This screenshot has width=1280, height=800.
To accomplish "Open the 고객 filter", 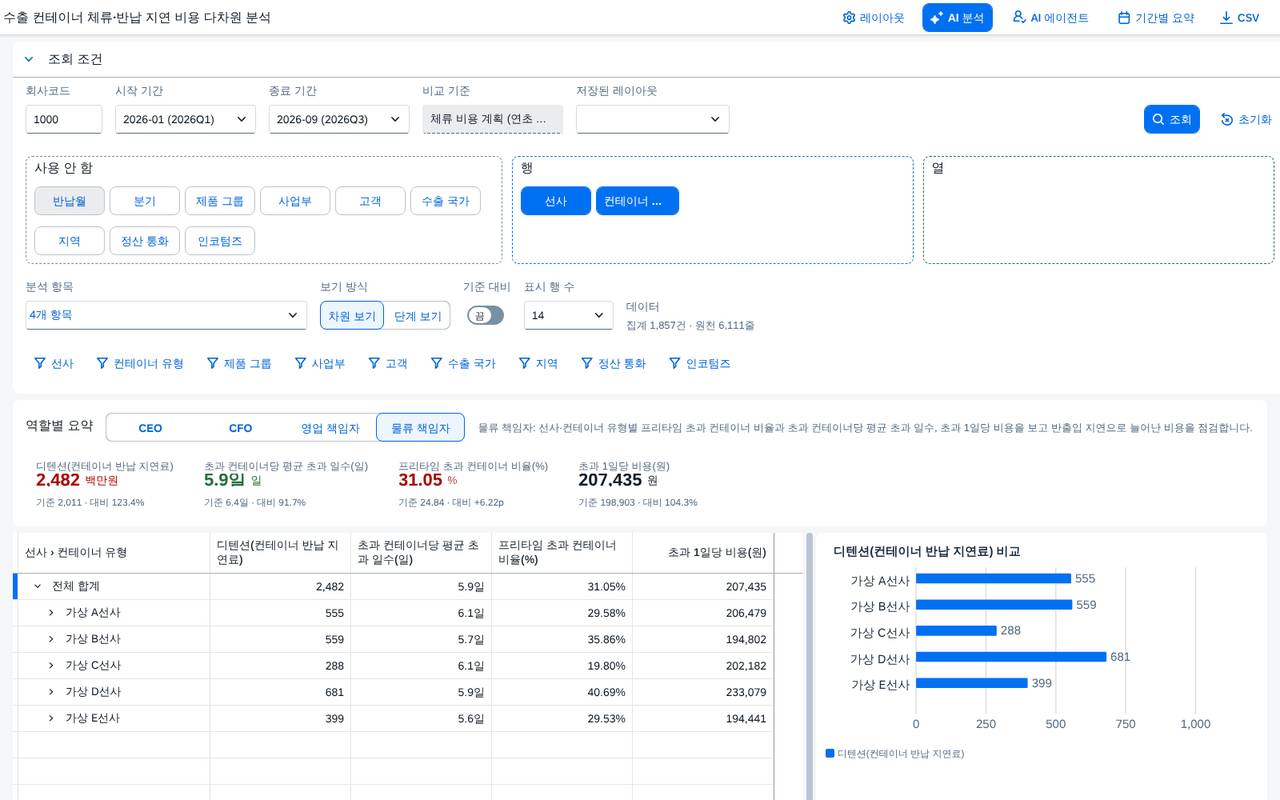I will tap(388, 364).
